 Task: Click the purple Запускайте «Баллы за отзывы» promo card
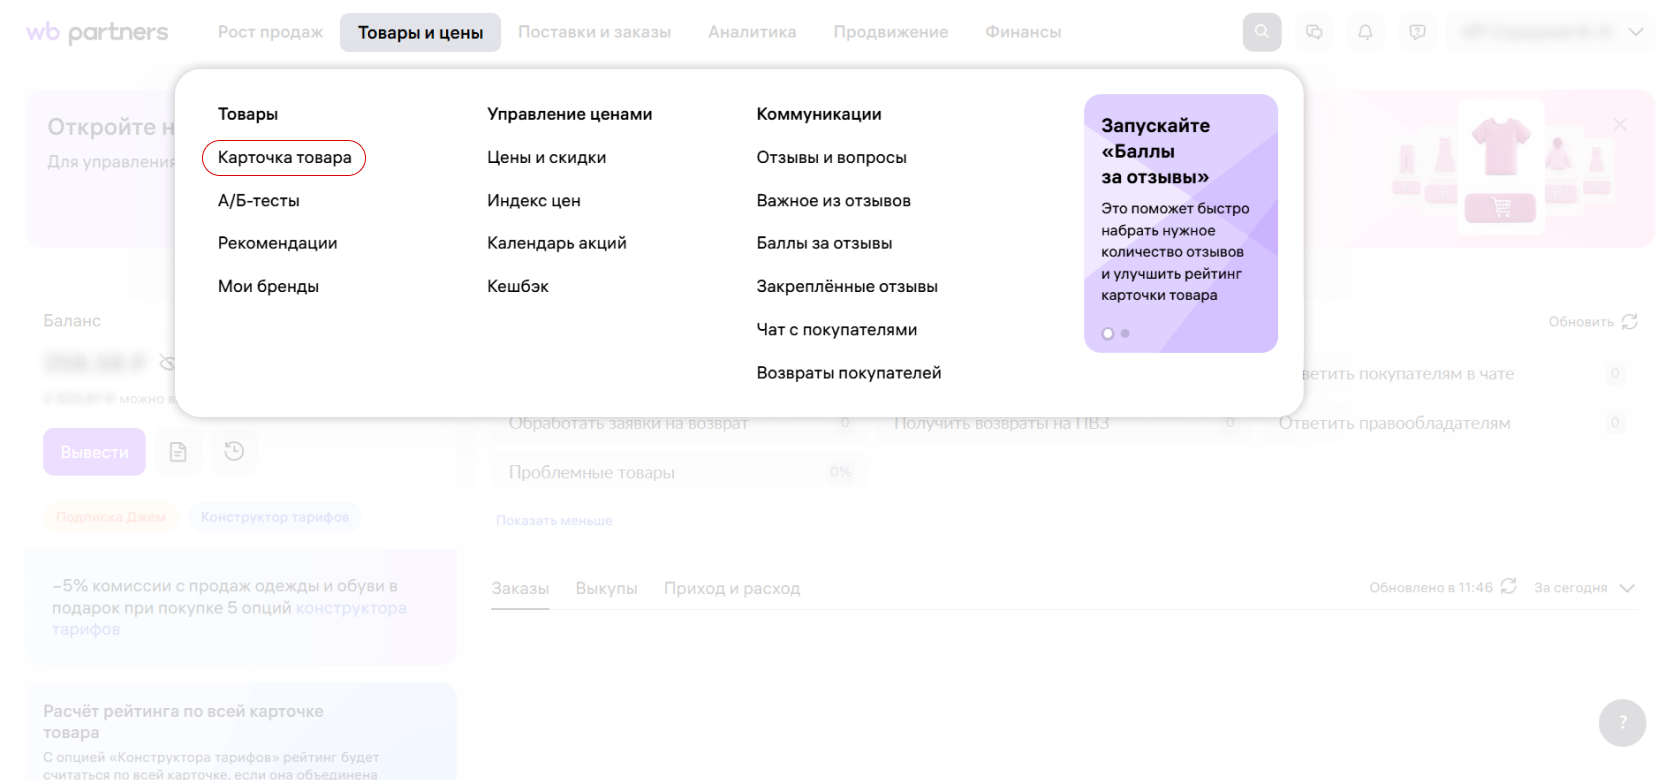(1181, 223)
